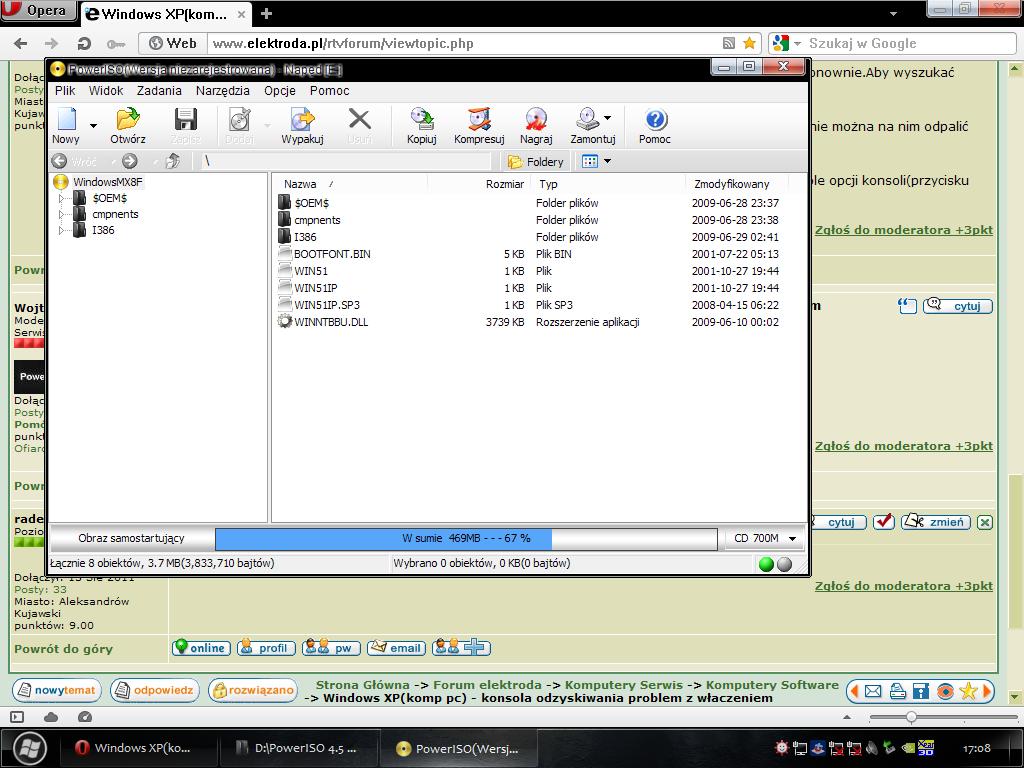This screenshot has height=768, width=1024.
Task: Click the PowerISO forward navigation arrow
Action: click(130, 161)
